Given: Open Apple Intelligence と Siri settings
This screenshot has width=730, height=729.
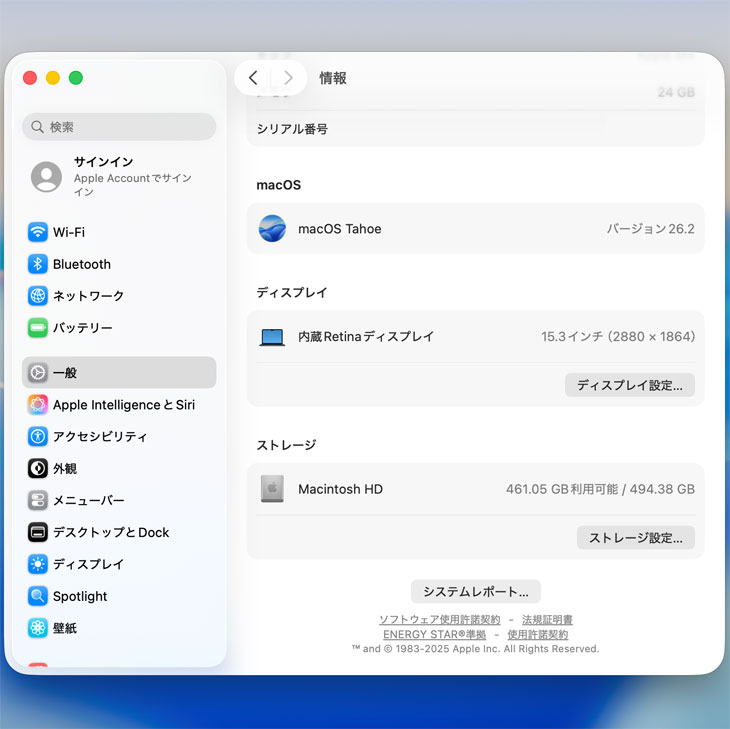Looking at the screenshot, I should pos(123,405).
